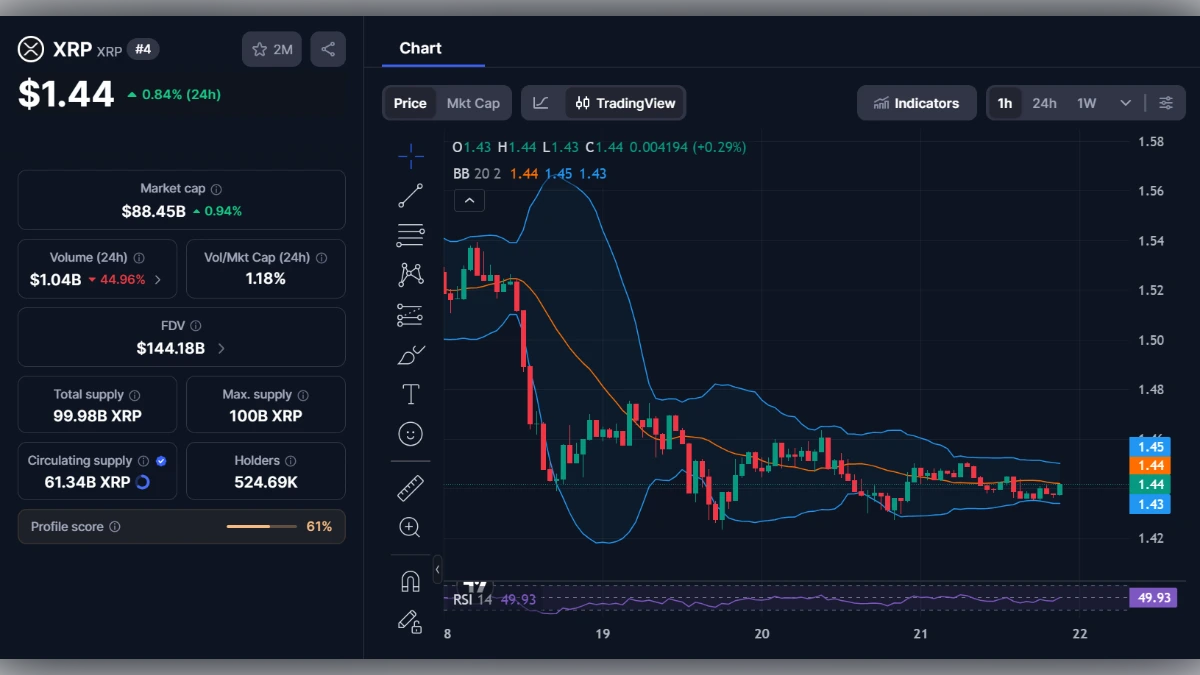Image resolution: width=1200 pixels, height=675 pixels.
Task: Enable magnet mode in drawing toolbar
Action: 410,579
